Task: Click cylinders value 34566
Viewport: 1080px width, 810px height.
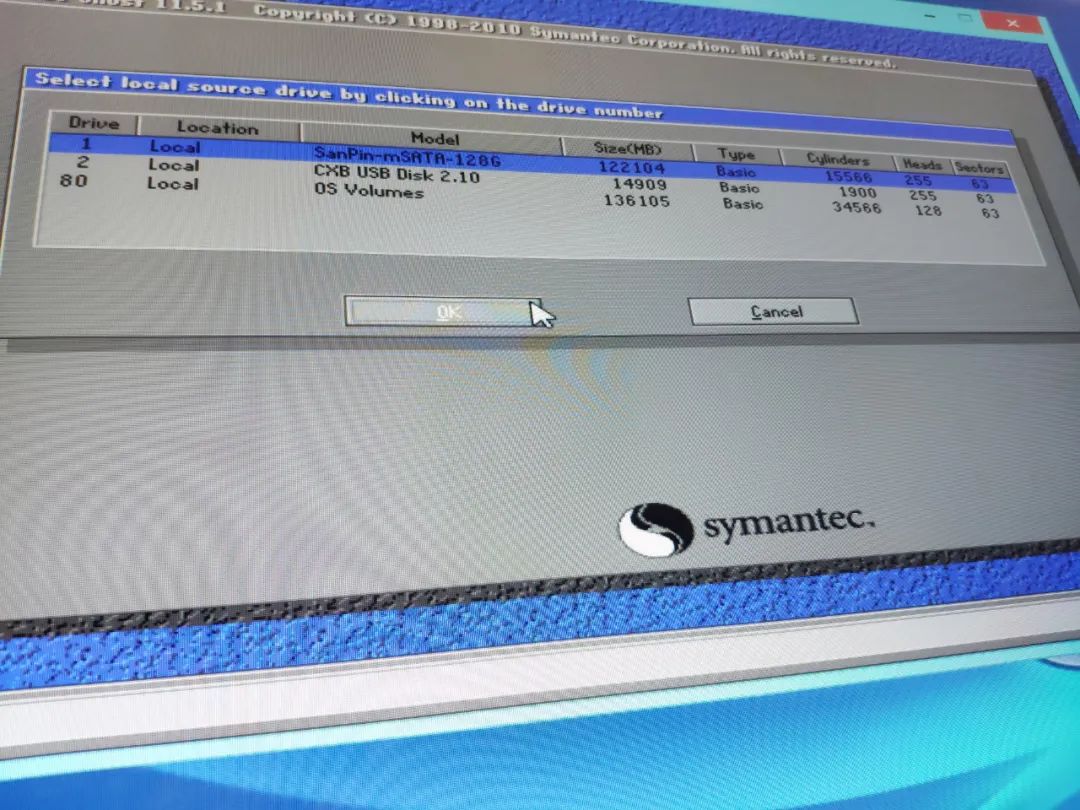Action: coord(856,207)
